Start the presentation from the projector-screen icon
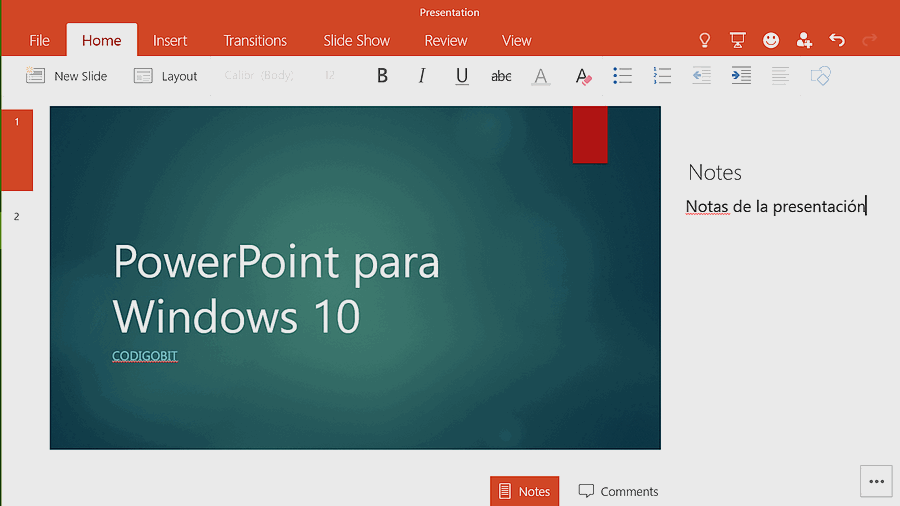 [738, 40]
